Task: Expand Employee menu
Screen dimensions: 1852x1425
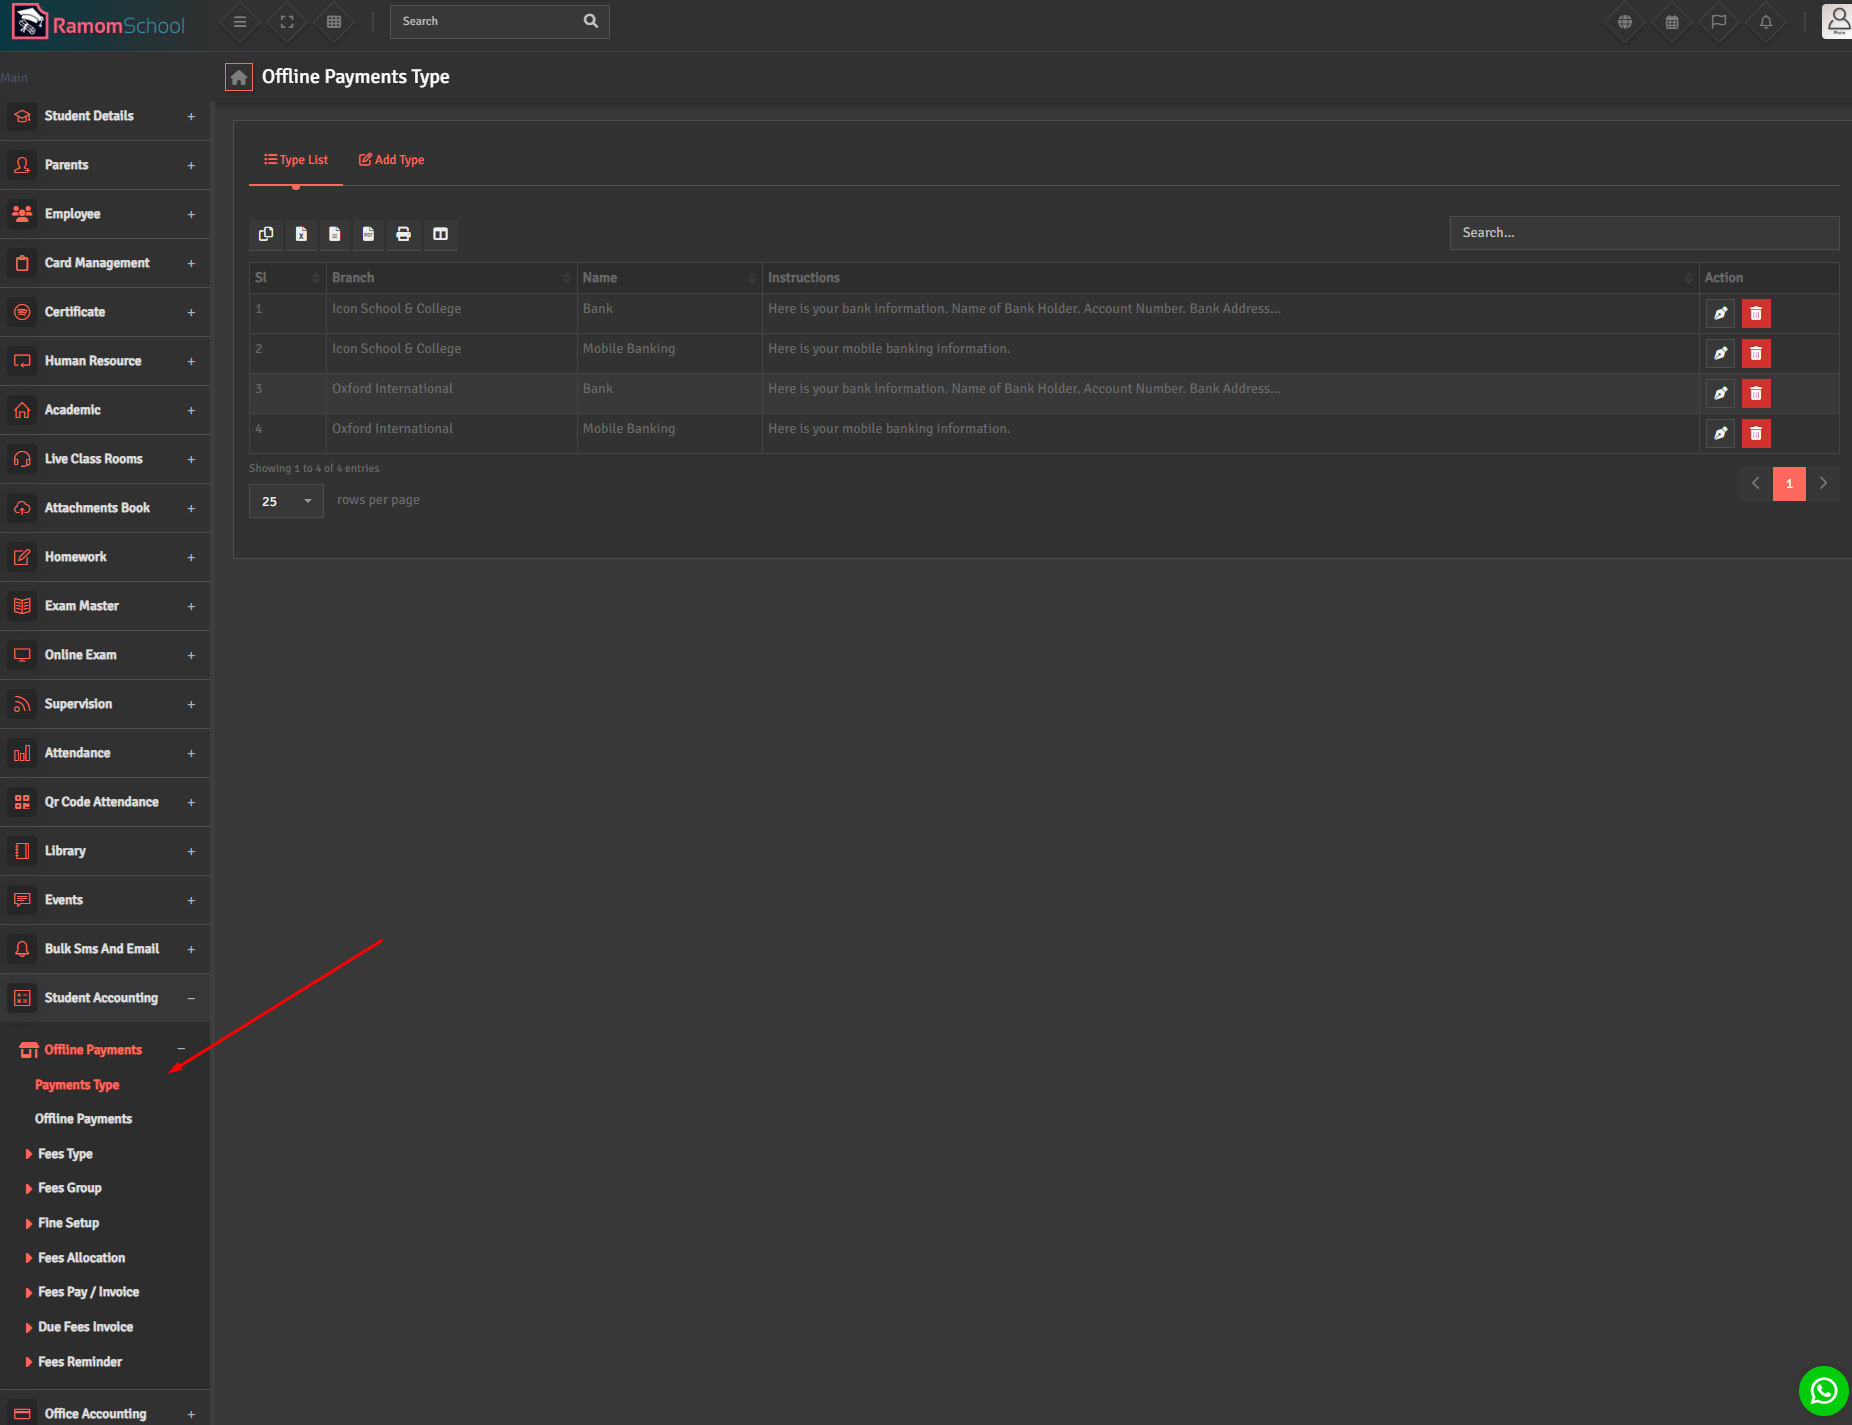Action: coord(105,214)
